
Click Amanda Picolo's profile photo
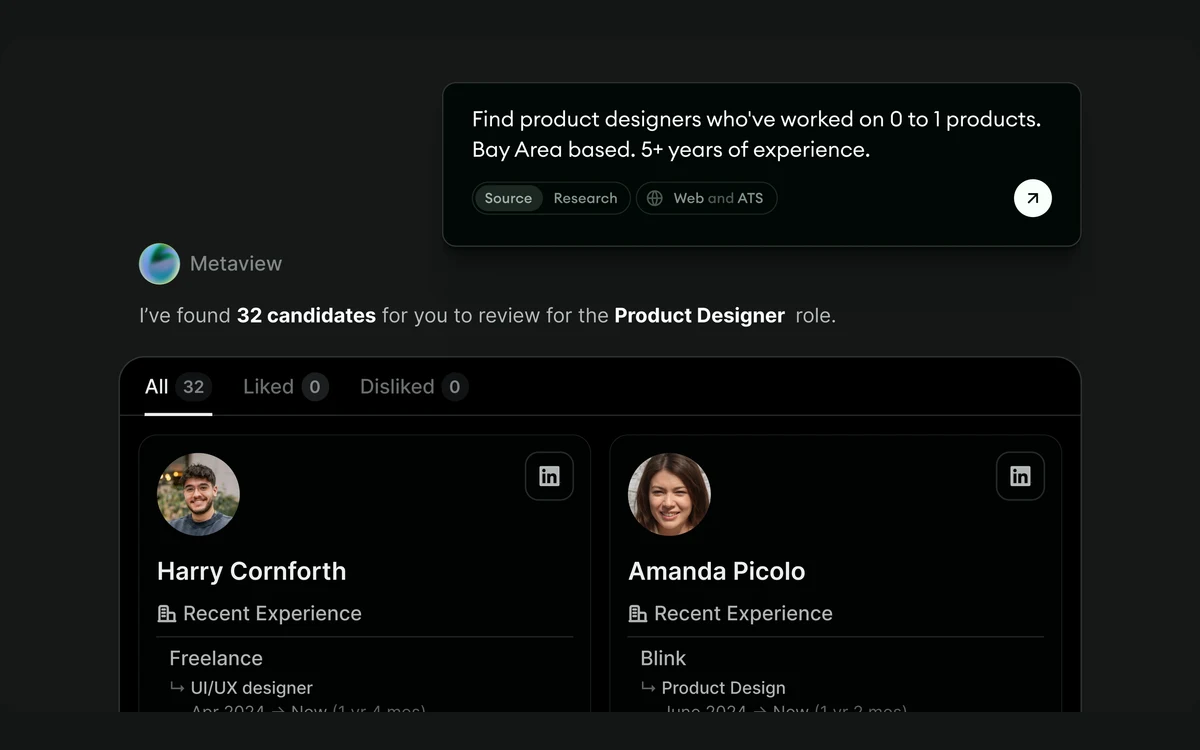(x=669, y=494)
